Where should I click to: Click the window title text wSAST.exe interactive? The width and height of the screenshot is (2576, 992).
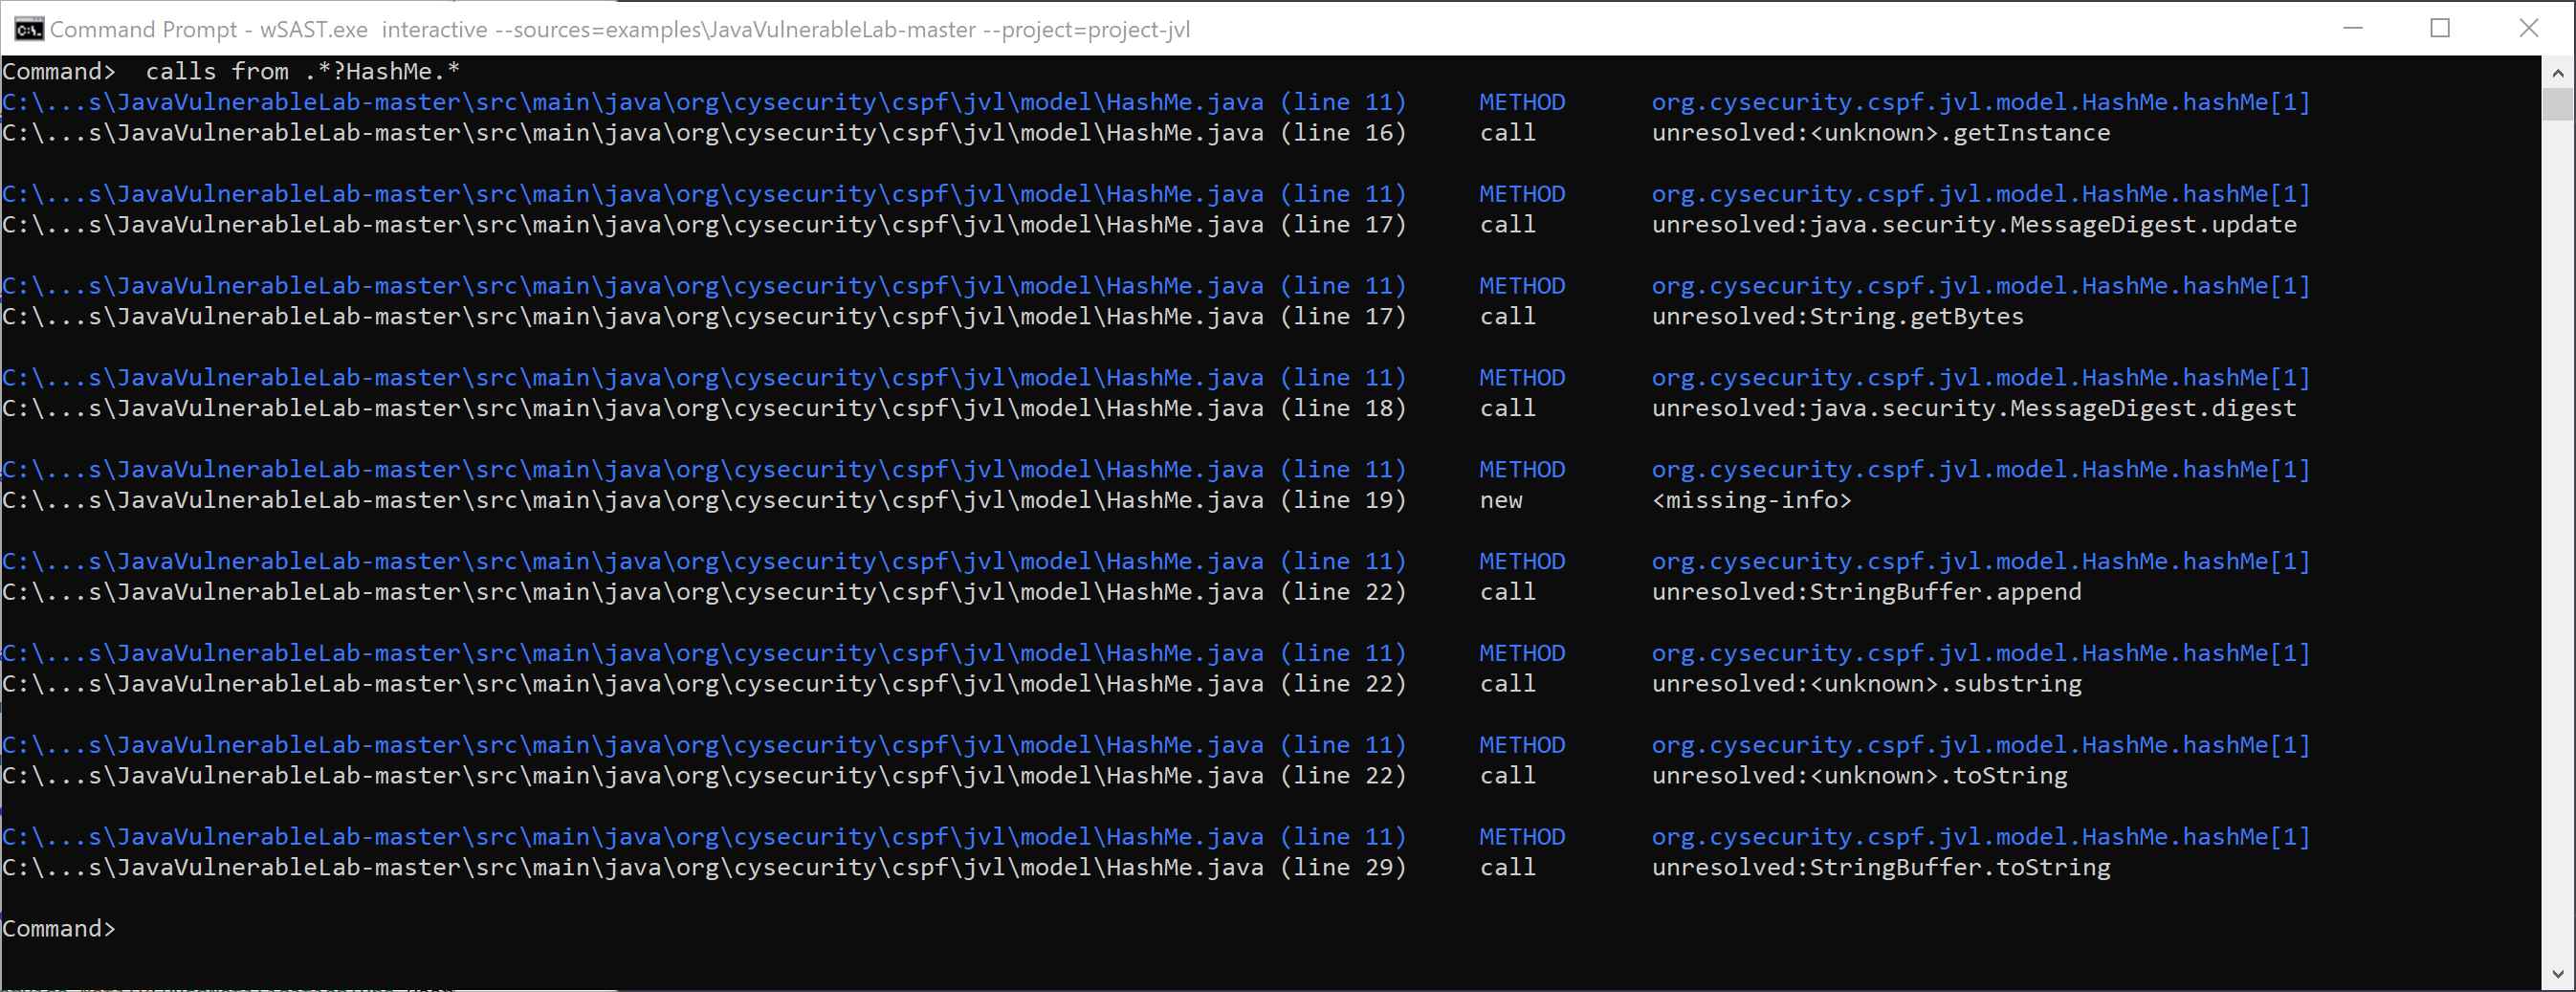click(x=374, y=29)
